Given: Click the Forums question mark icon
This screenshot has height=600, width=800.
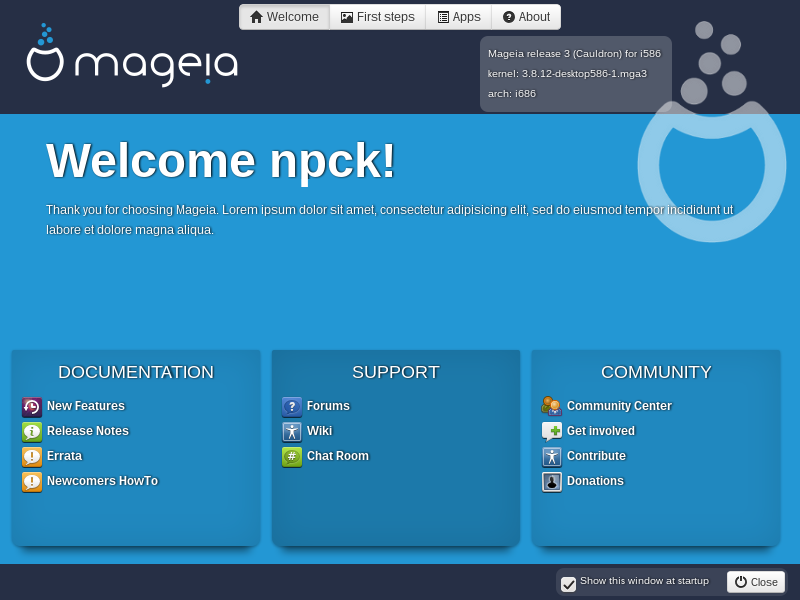Looking at the screenshot, I should [292, 407].
